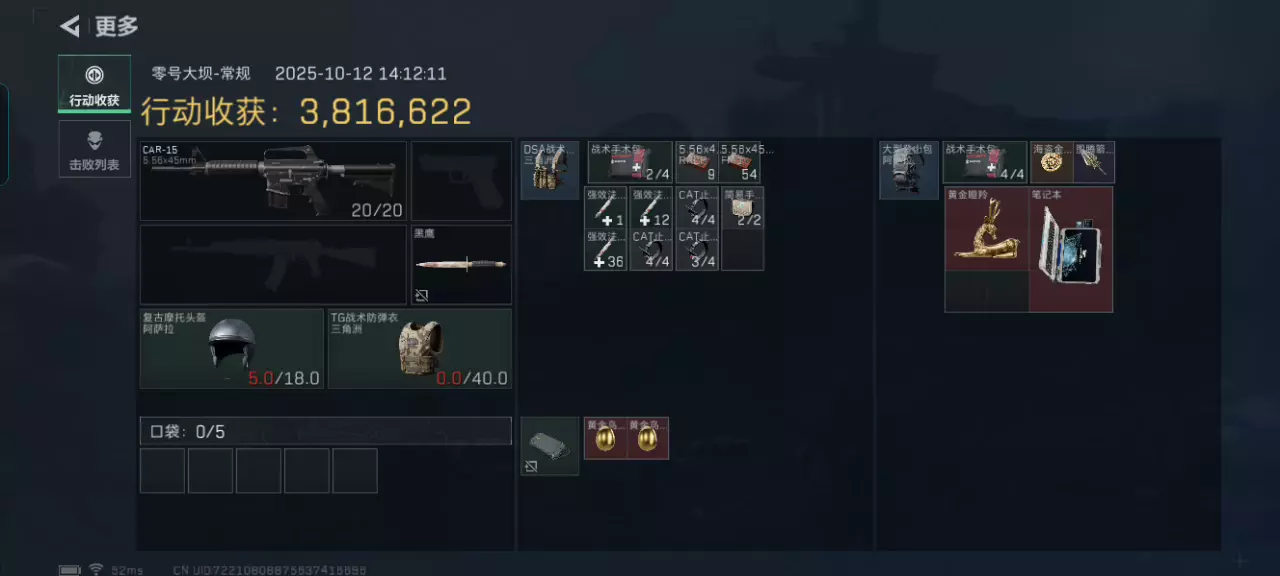Click the first empty pocket slot

[x=162, y=471]
